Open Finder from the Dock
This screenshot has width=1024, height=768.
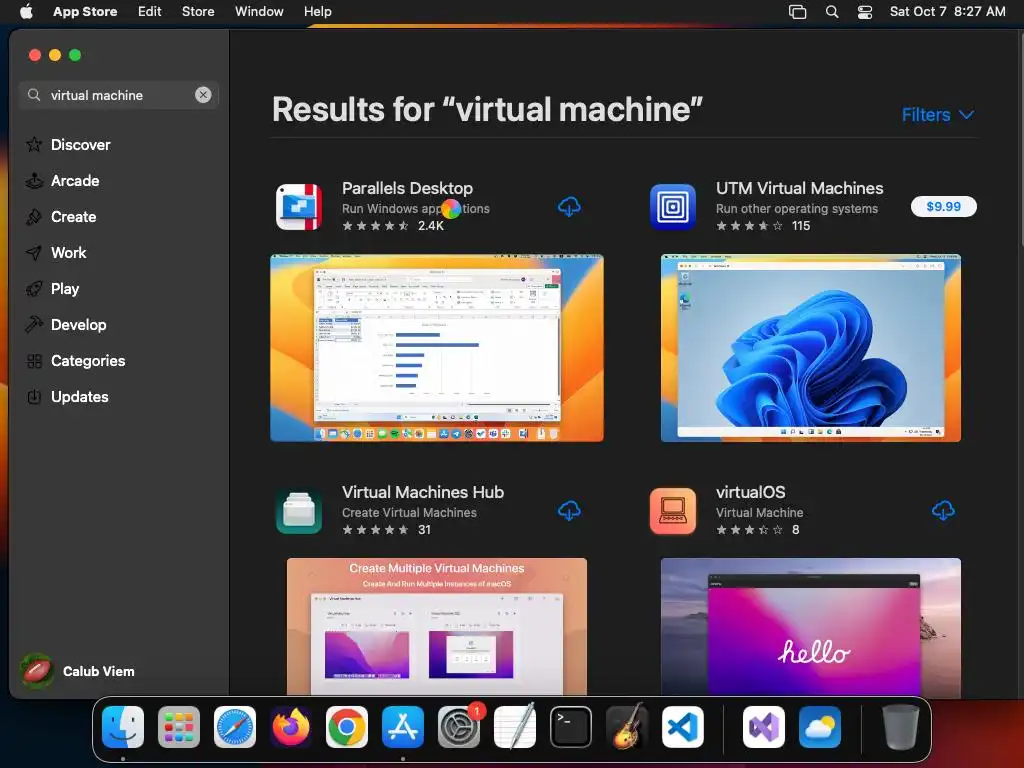click(x=123, y=727)
